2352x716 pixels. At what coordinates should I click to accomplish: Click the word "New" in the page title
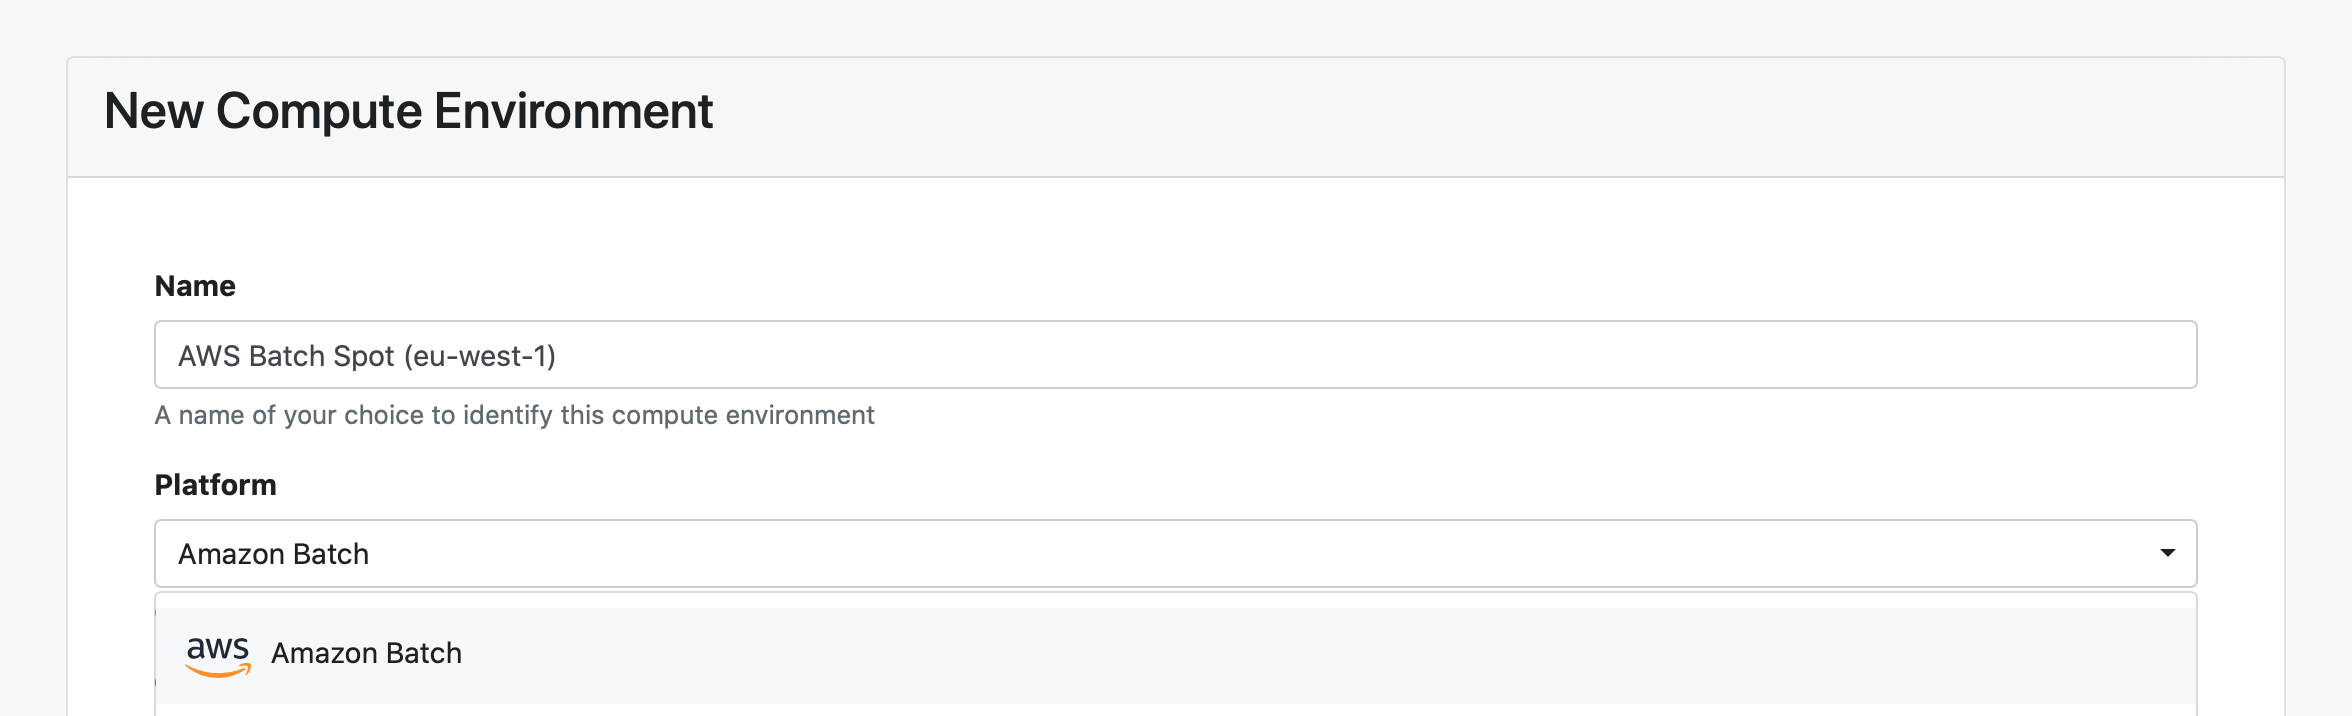click(153, 111)
